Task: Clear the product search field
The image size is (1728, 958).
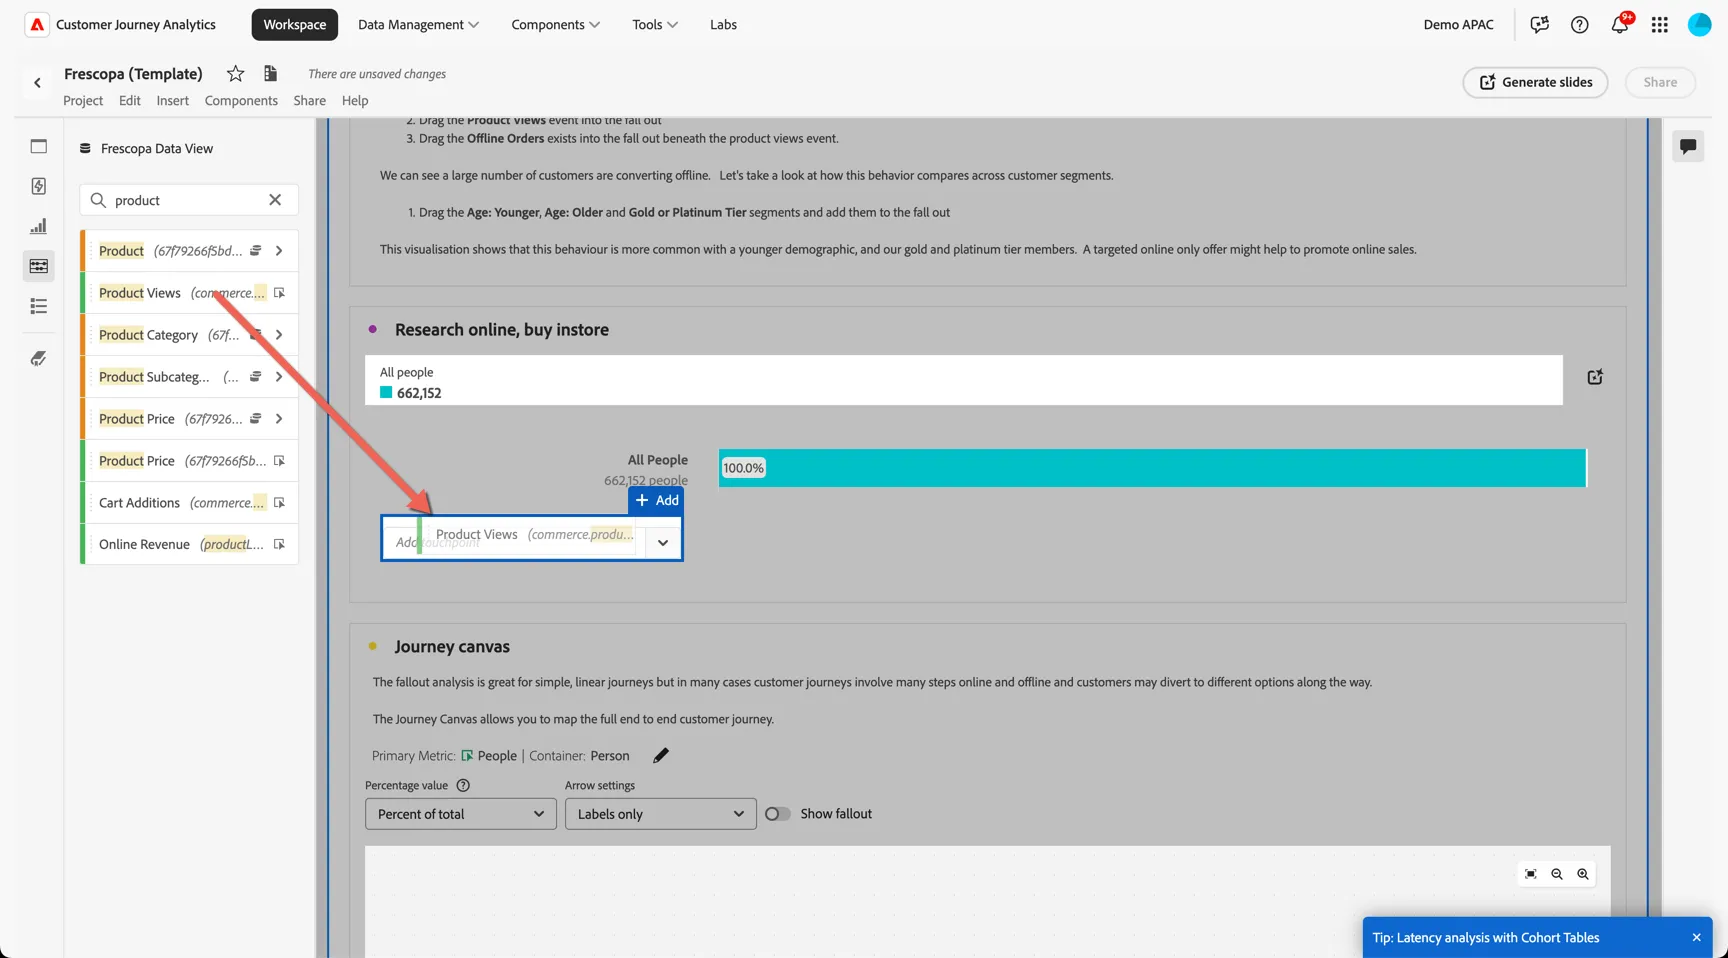Action: (275, 200)
